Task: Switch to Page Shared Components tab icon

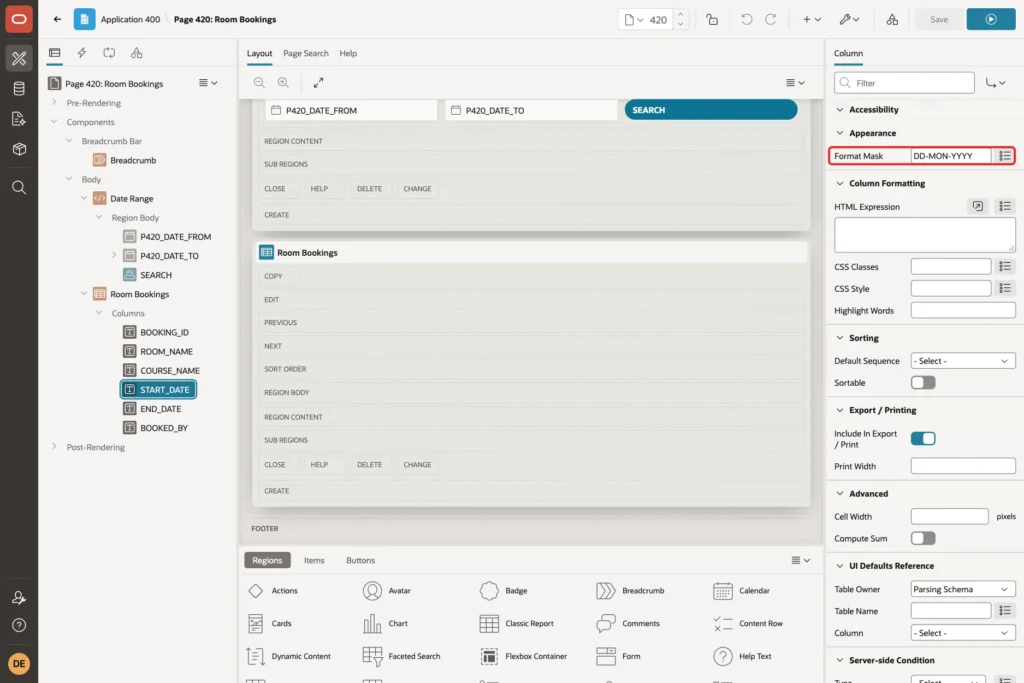Action: tap(136, 53)
